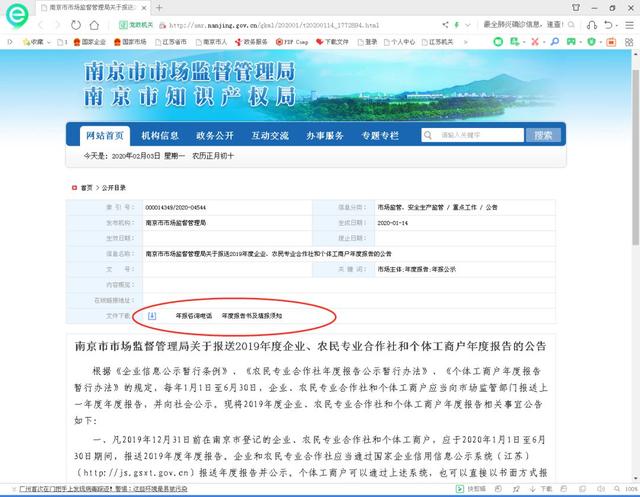Open the headphone icon in toolbar

[x=591, y=25]
